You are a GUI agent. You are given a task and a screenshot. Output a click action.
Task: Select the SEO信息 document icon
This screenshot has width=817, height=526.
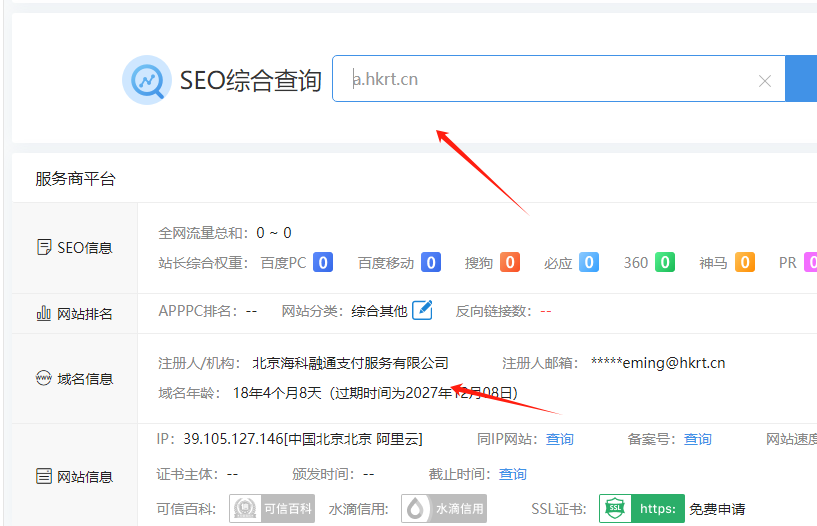pos(44,247)
